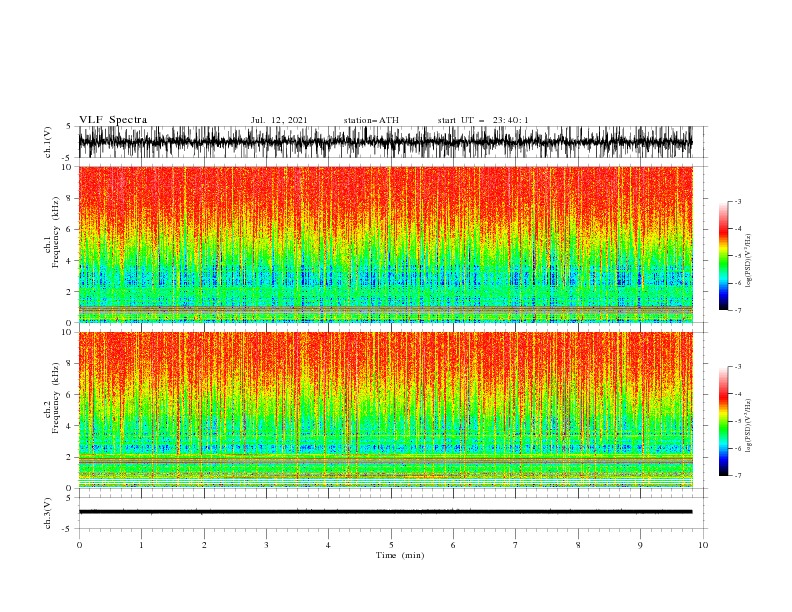Screen dimensions: 792x612
Task: Click inside the ch.1 spectrogram panel
Action: (x=385, y=244)
